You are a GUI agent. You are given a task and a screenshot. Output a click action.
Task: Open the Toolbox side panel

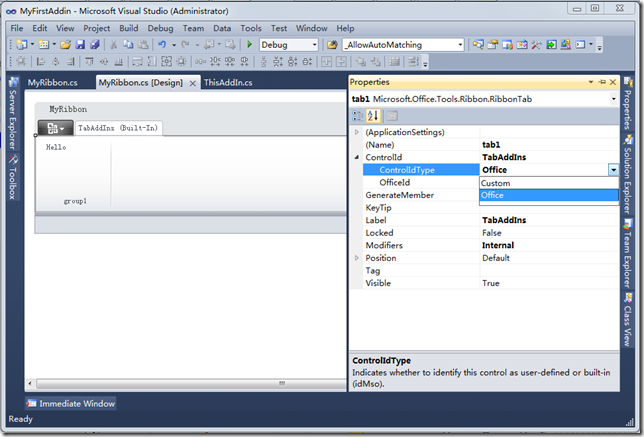click(x=13, y=177)
